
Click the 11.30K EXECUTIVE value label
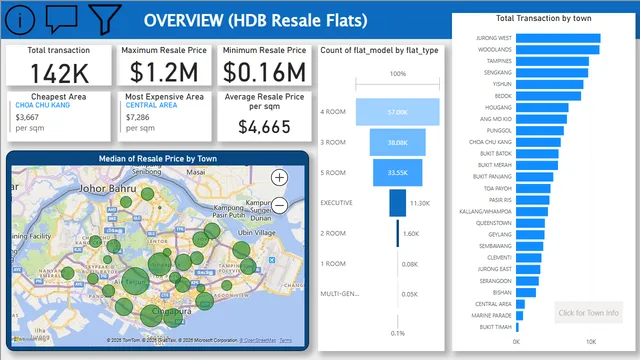click(420, 203)
